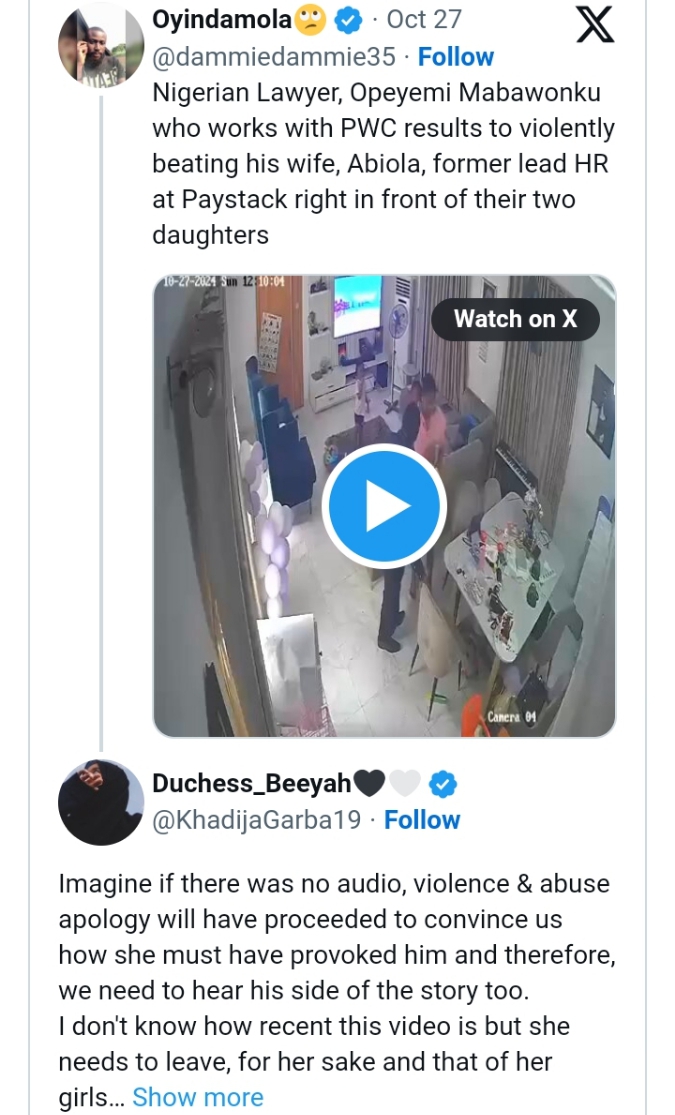
Task: Follow the @KhadijaGarba19 account
Action: point(422,820)
